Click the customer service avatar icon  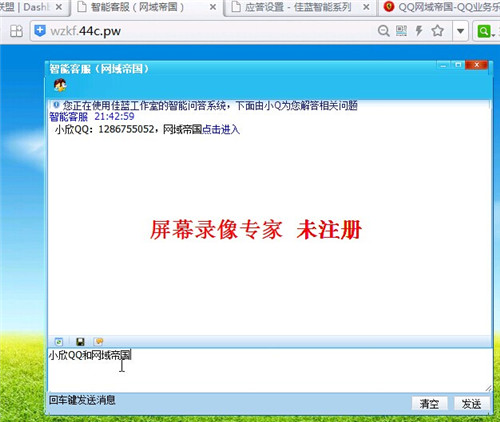[60, 86]
